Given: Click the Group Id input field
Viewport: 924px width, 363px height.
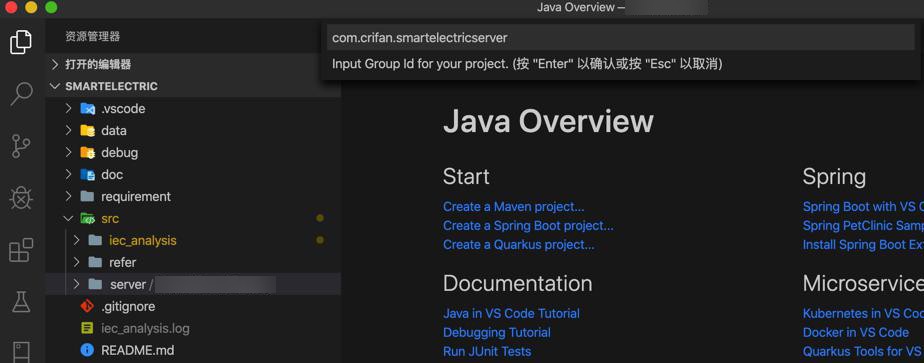Looking at the screenshot, I should click(621, 38).
